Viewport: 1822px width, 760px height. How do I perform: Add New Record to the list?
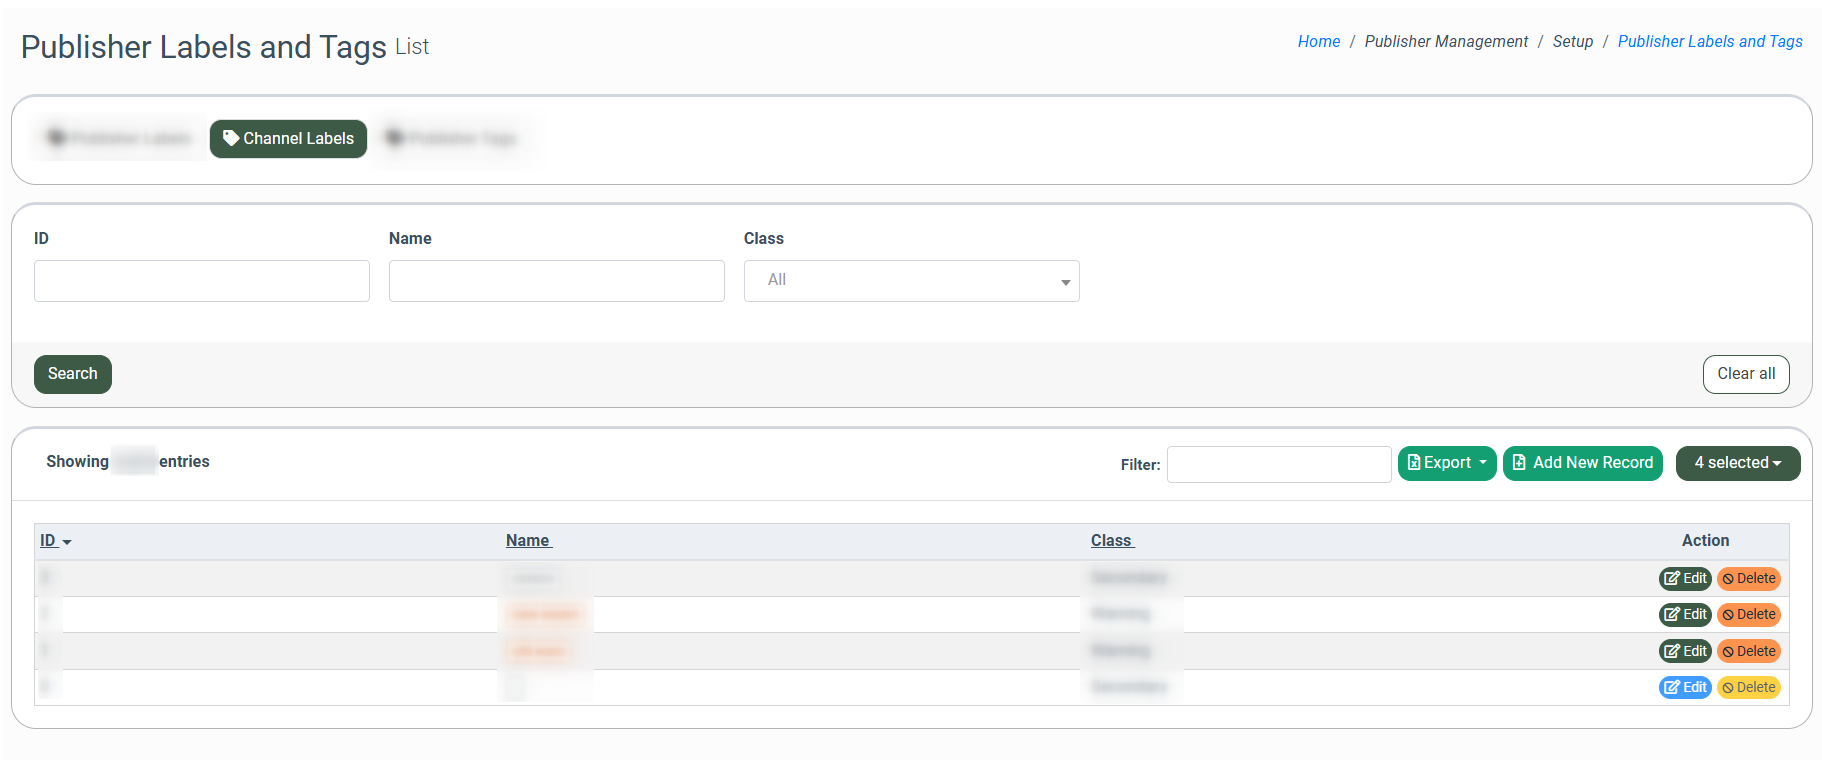(x=1582, y=463)
